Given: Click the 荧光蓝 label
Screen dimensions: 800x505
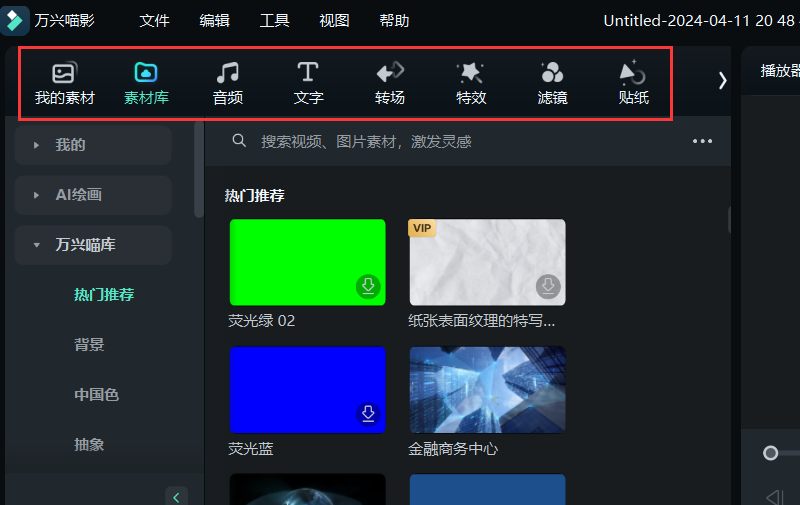Looking at the screenshot, I should click(251, 449).
